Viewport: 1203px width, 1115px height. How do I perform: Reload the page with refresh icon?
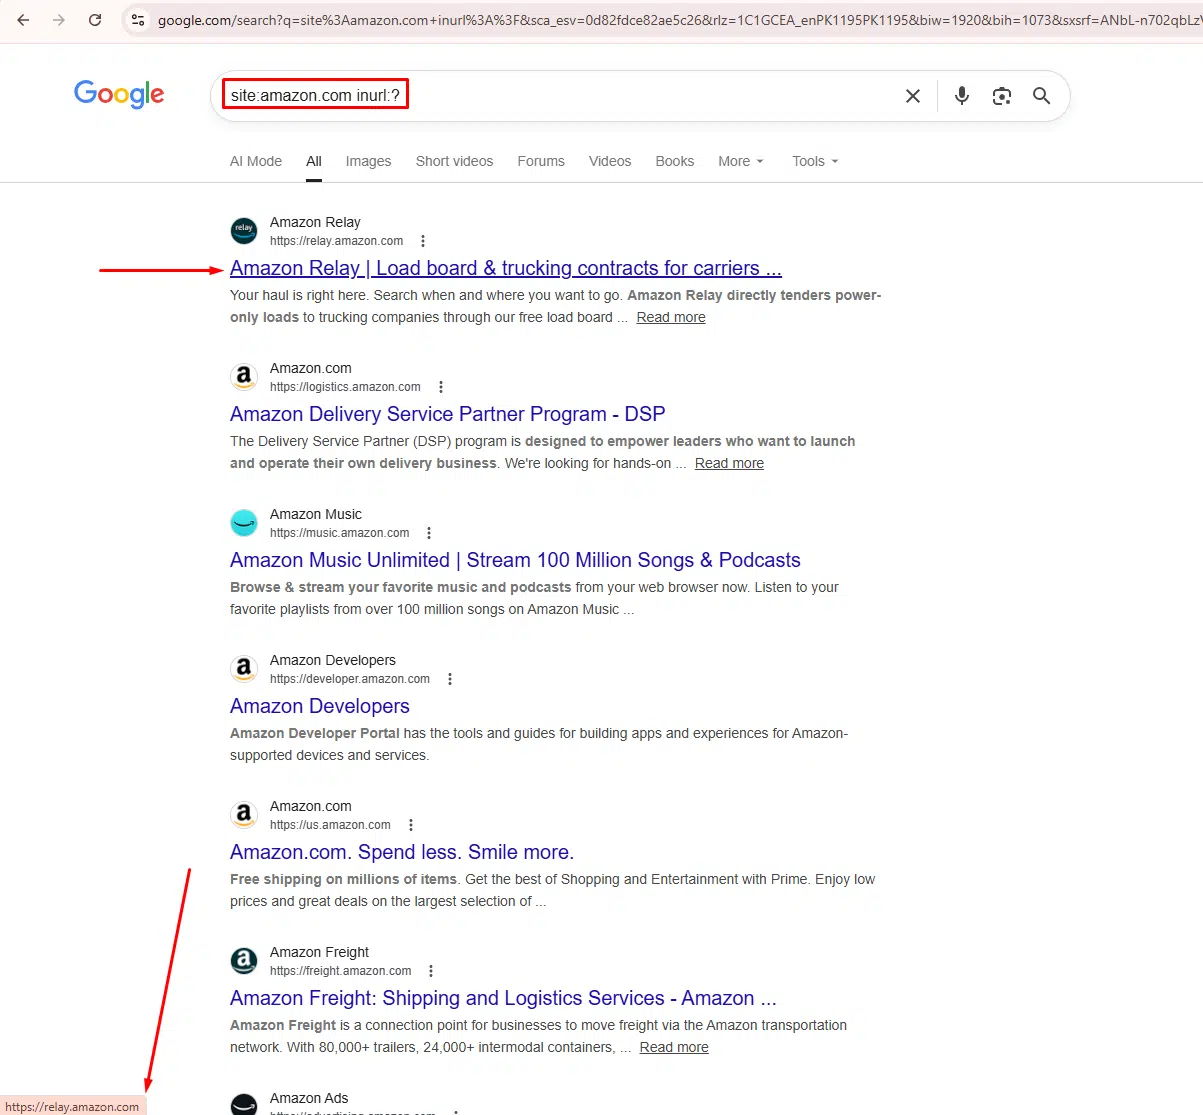[95, 20]
